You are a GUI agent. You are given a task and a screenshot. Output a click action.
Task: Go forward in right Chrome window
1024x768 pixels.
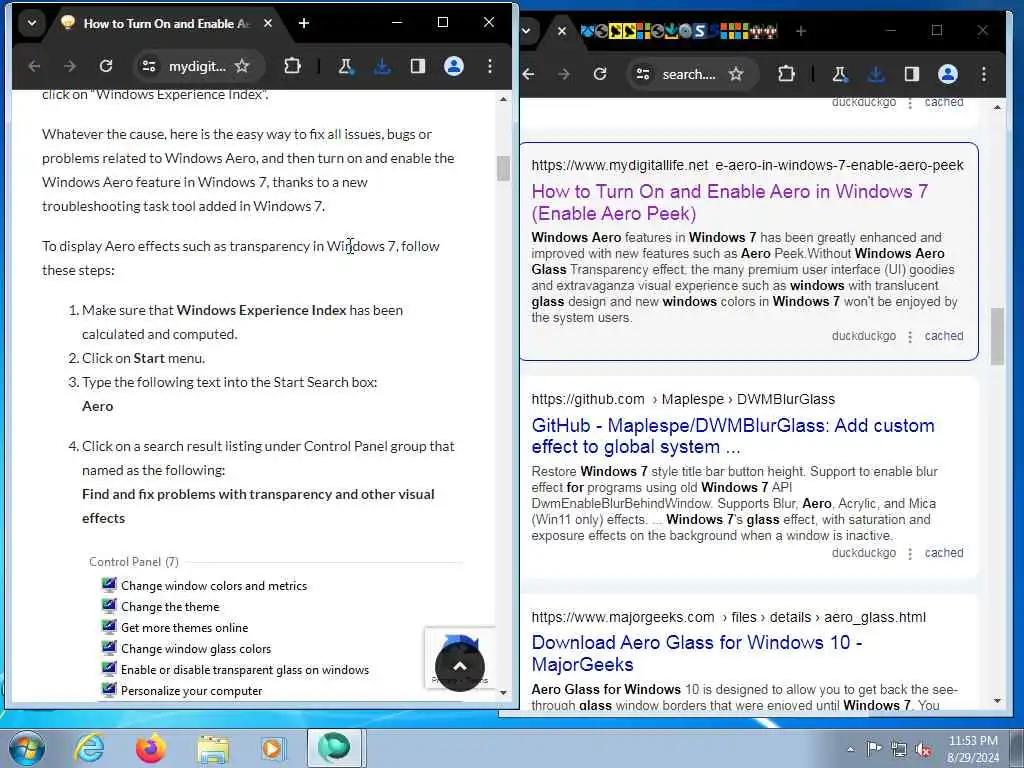(x=564, y=74)
